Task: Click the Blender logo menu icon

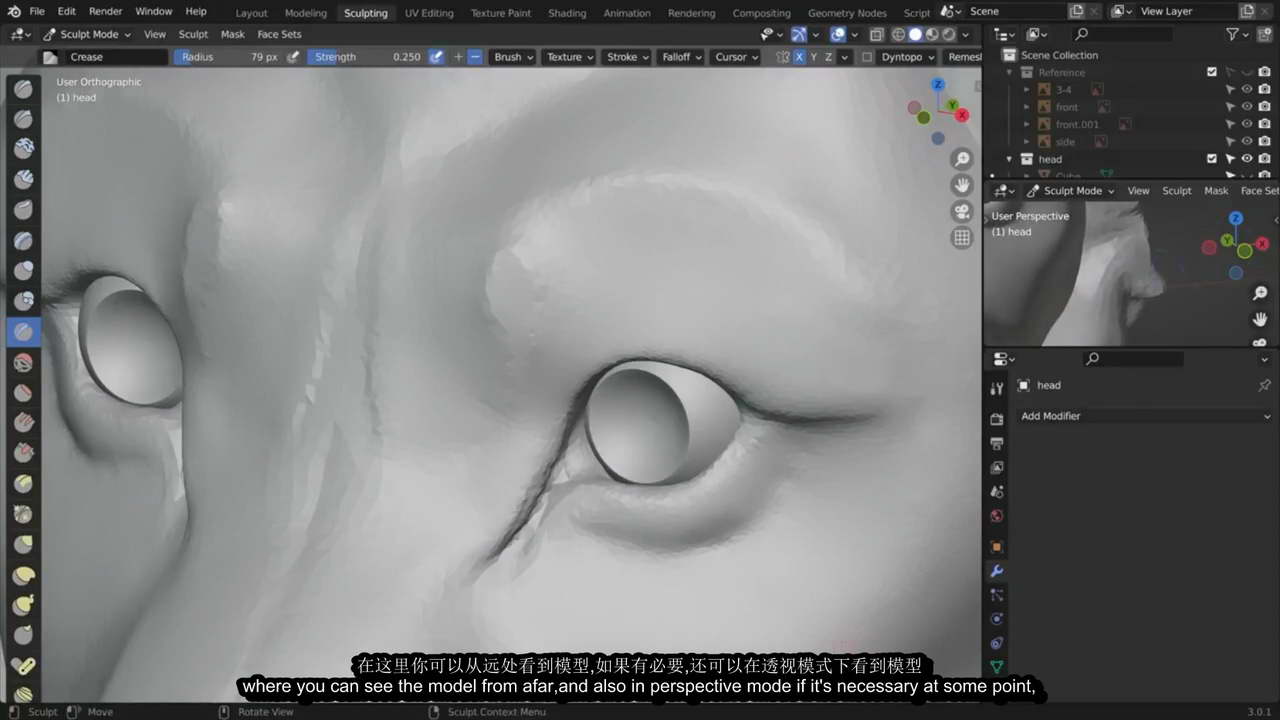Action: coord(14,11)
